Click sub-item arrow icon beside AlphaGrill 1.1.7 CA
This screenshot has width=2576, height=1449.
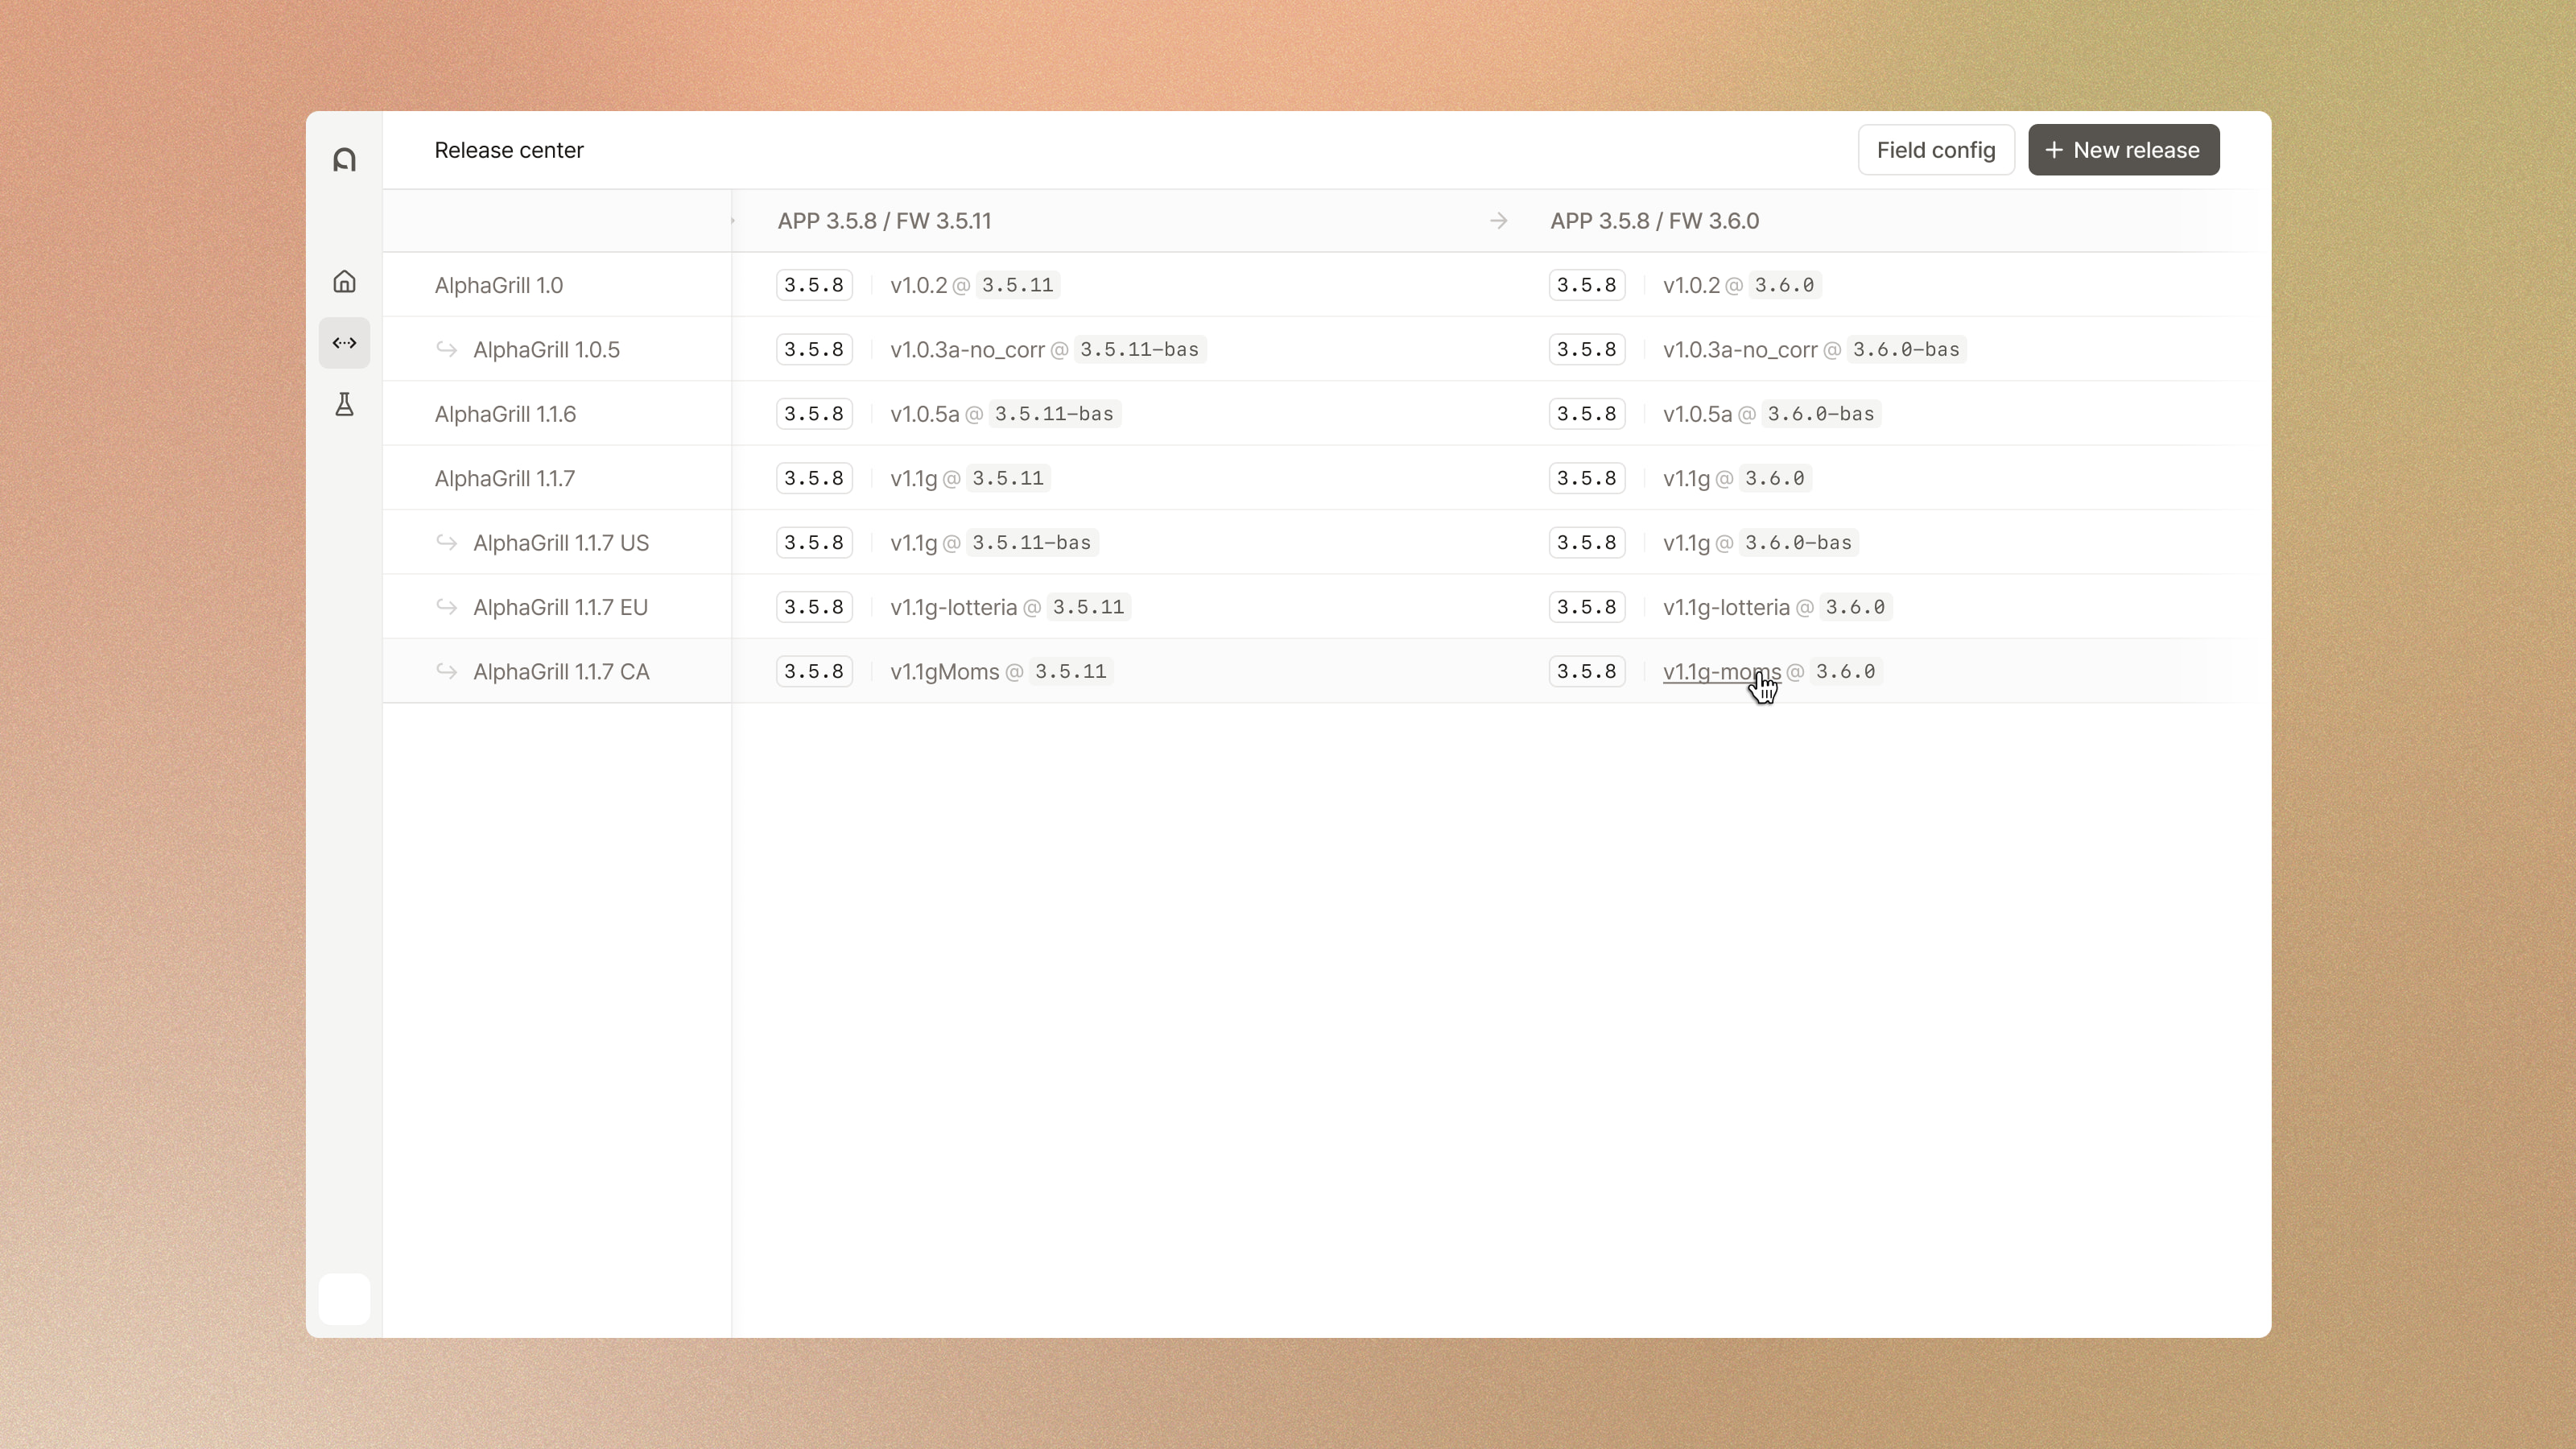pos(447,671)
